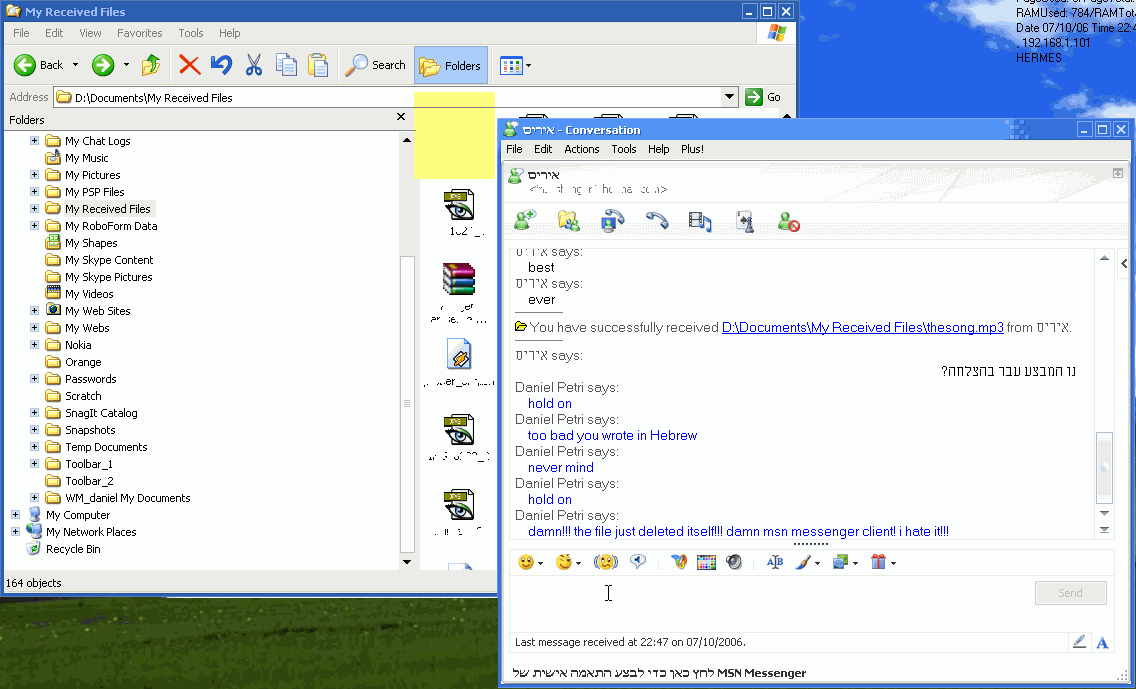The height and width of the screenshot is (689, 1136).
Task: Select the SnagIt Catalog folder
Action: click(x=101, y=413)
